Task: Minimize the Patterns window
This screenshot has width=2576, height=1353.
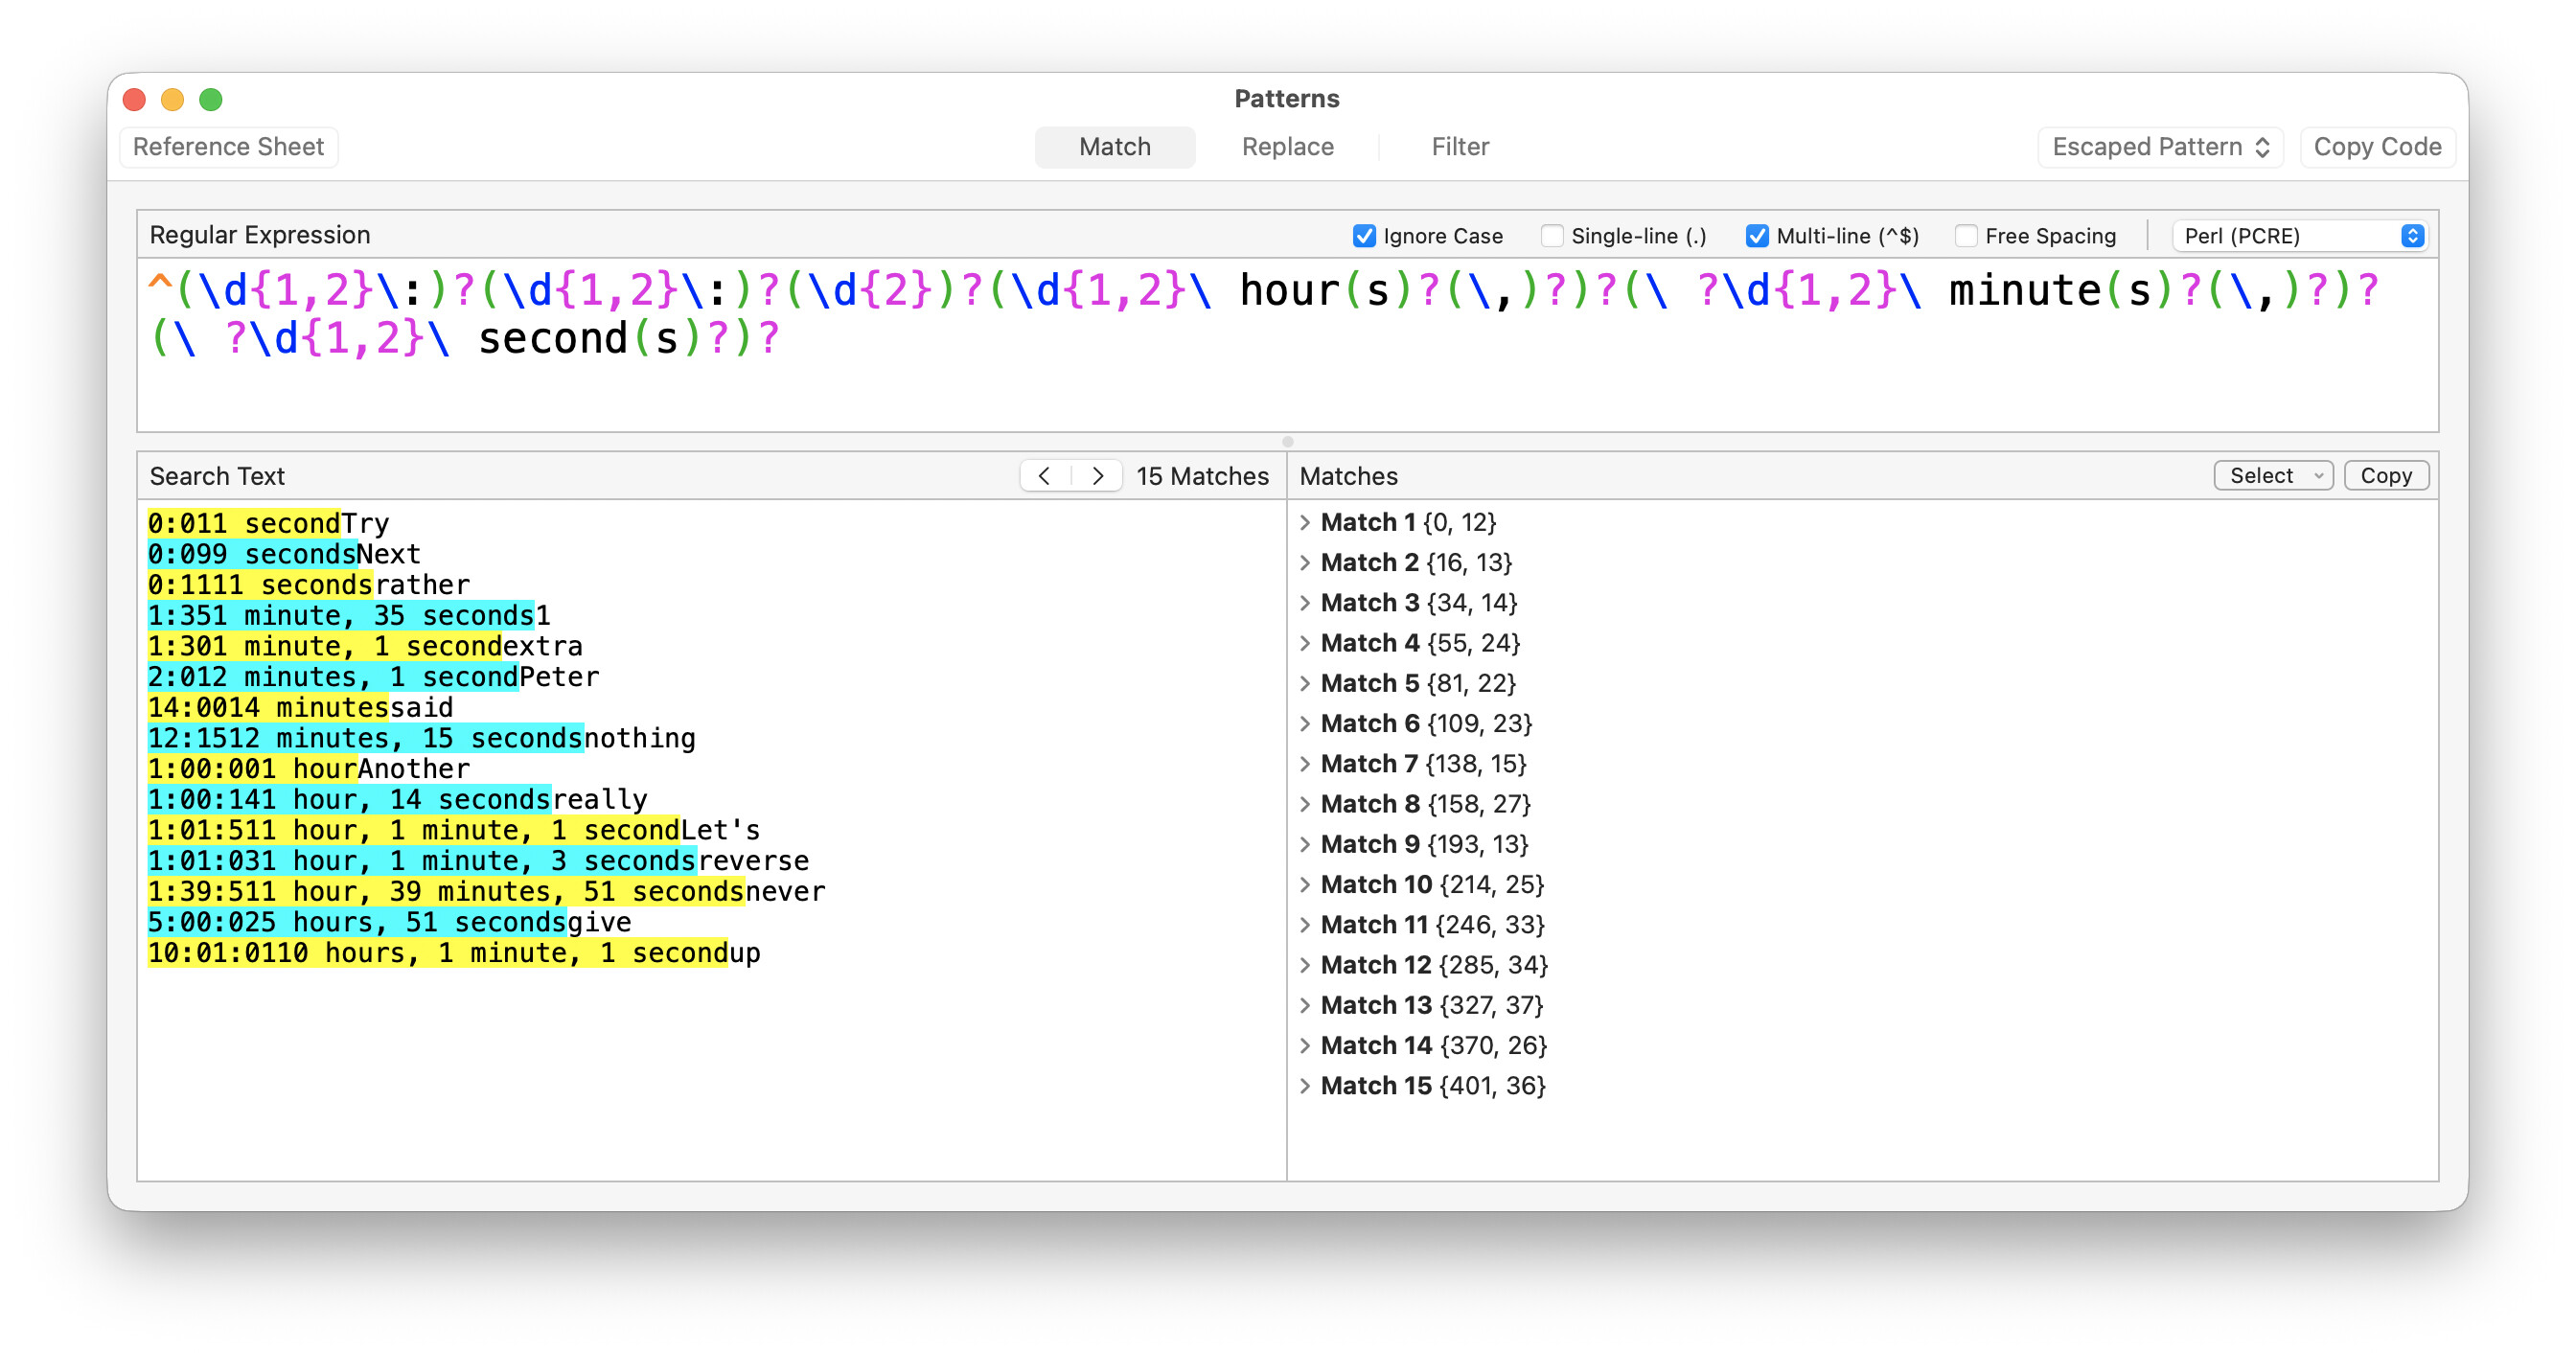Action: (x=172, y=99)
